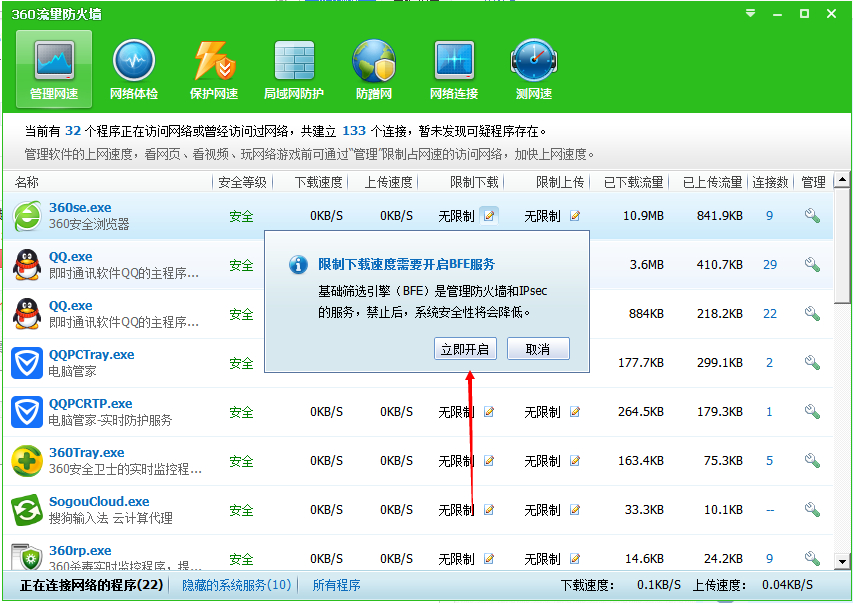Viewport: 853px width, 603px height.
Task: Open manage wrench for 360se.exe
Action: tap(812, 216)
